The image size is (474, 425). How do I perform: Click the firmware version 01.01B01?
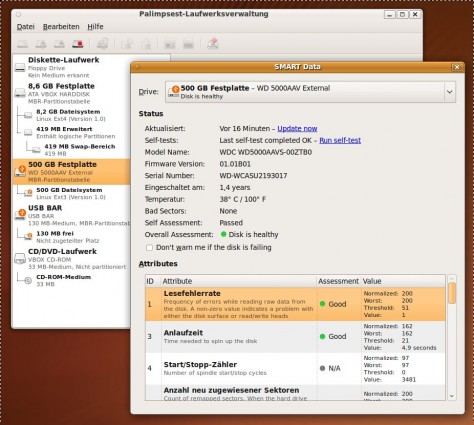pos(235,164)
